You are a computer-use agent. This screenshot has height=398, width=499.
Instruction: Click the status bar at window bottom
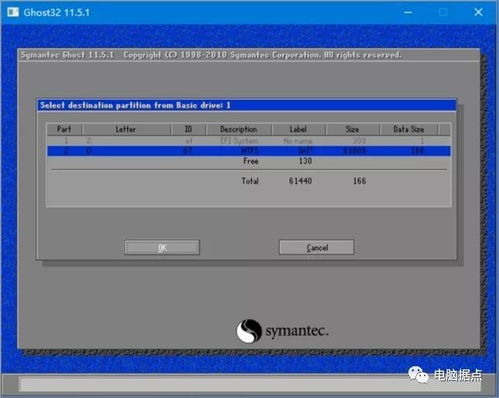249,384
